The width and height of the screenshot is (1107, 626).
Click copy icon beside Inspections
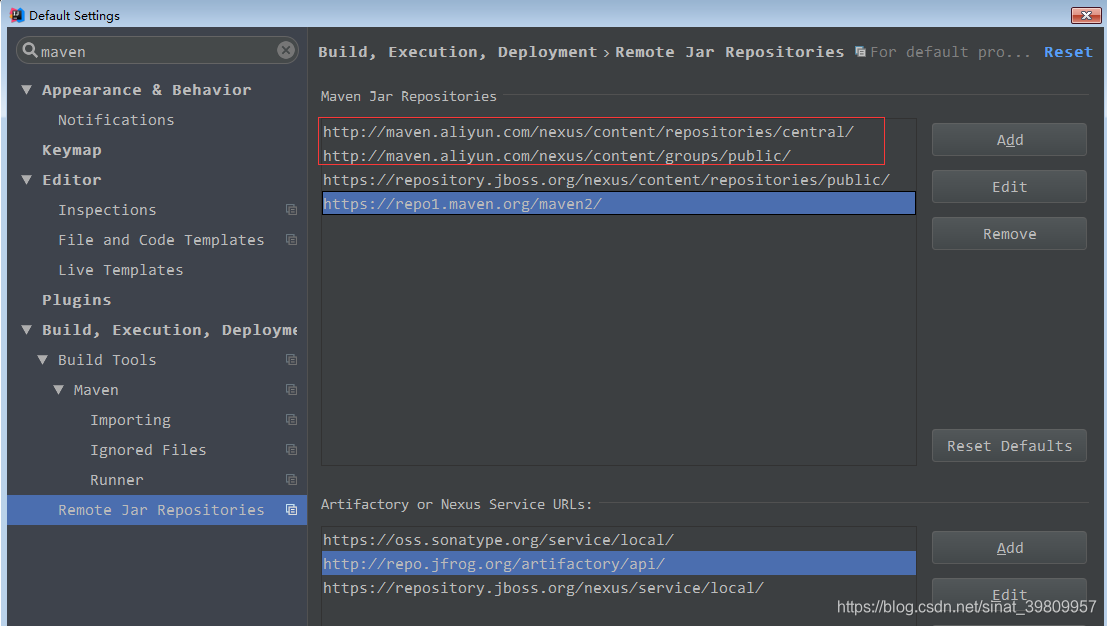[291, 210]
